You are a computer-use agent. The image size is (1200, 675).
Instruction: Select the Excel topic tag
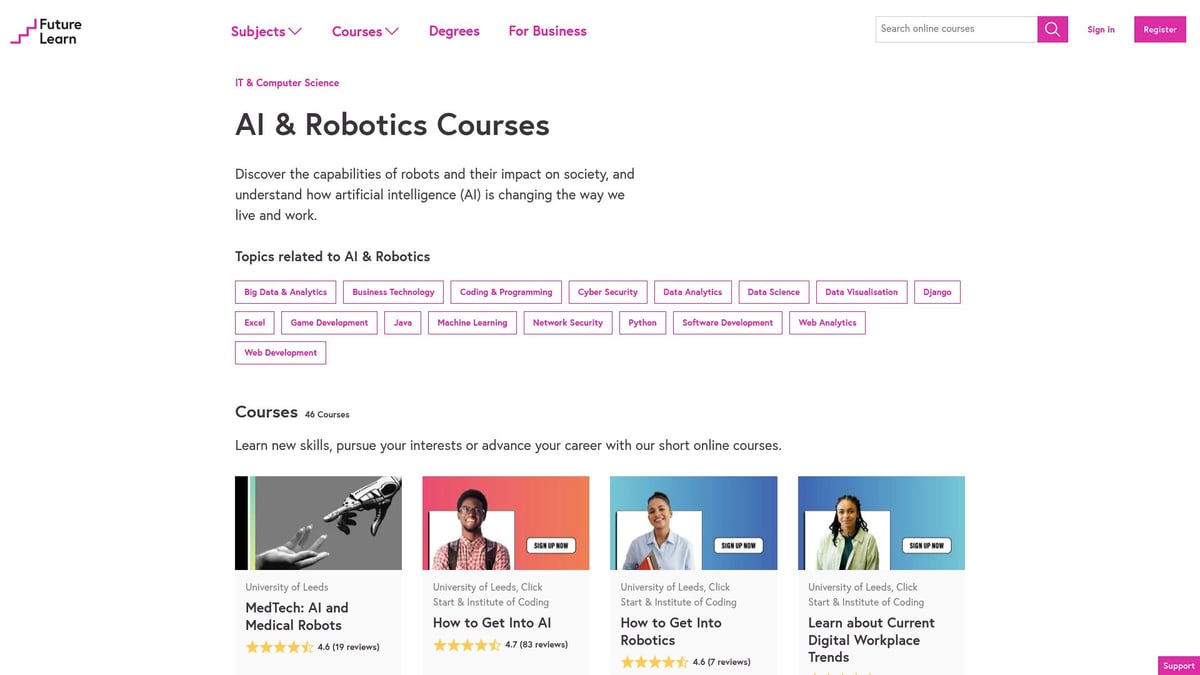coord(255,322)
